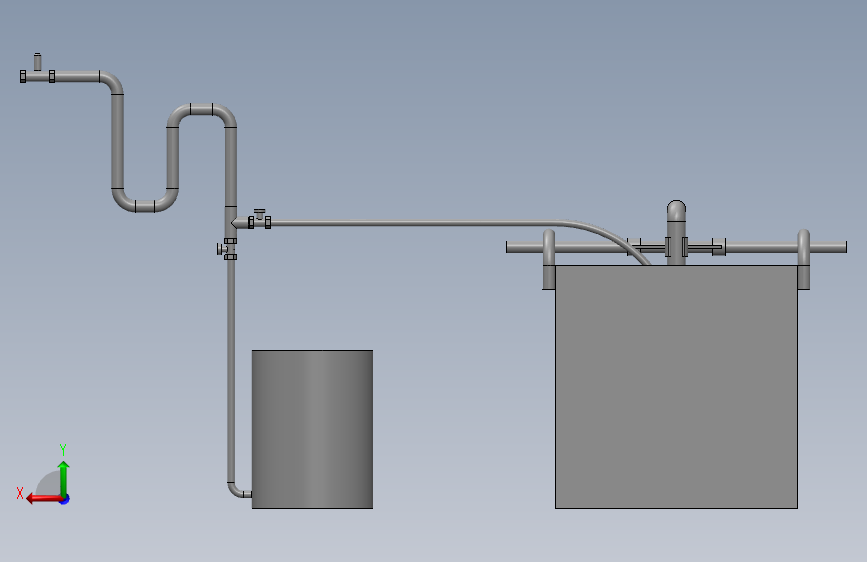This screenshot has width=867, height=562.
Task: Select the right hook bracket on the large tank
Action: tap(803, 259)
